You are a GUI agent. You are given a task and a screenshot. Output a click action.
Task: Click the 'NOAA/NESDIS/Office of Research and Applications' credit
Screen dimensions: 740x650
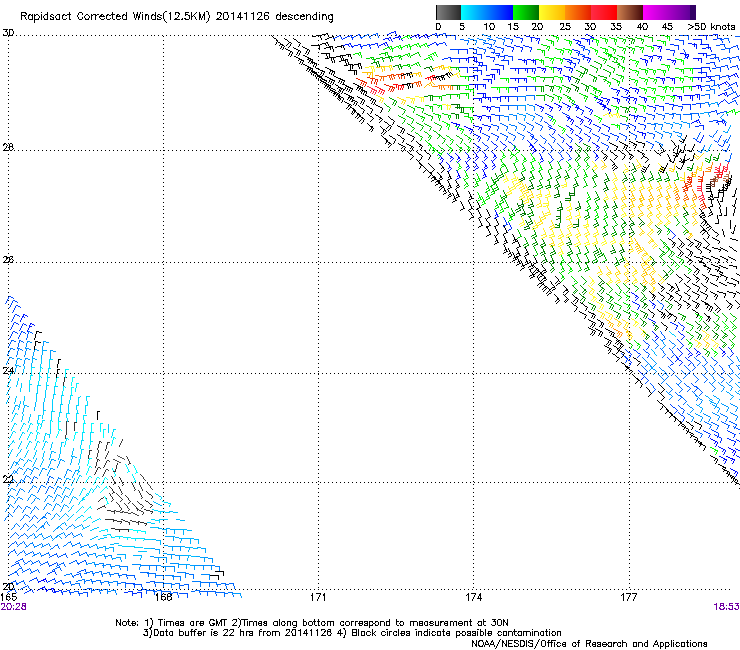tap(589, 644)
